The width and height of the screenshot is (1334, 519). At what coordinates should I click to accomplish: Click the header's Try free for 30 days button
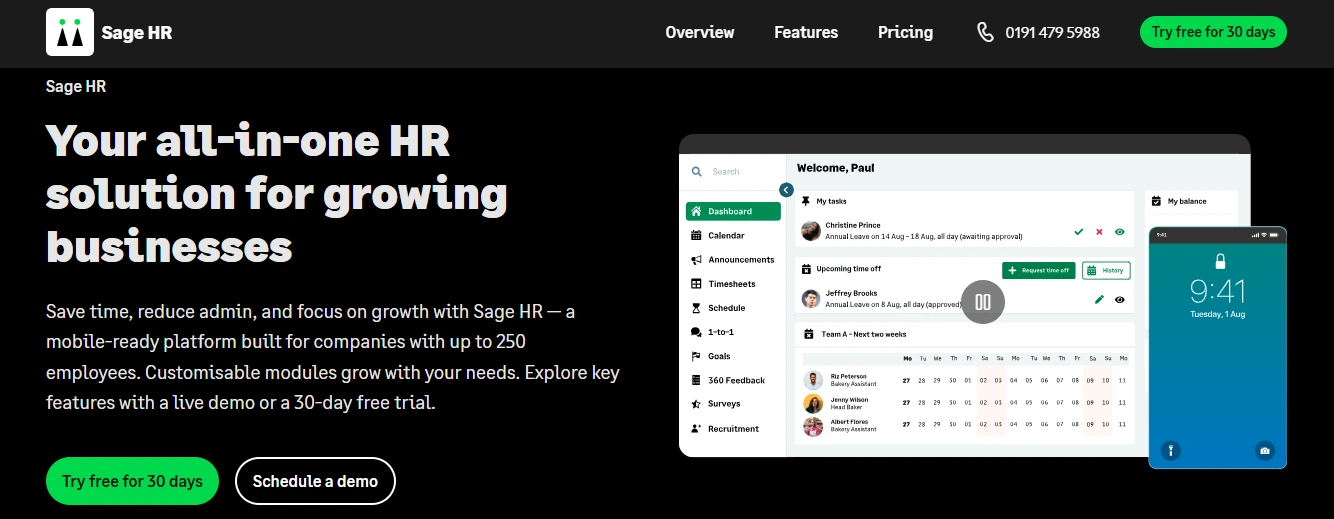[1213, 32]
